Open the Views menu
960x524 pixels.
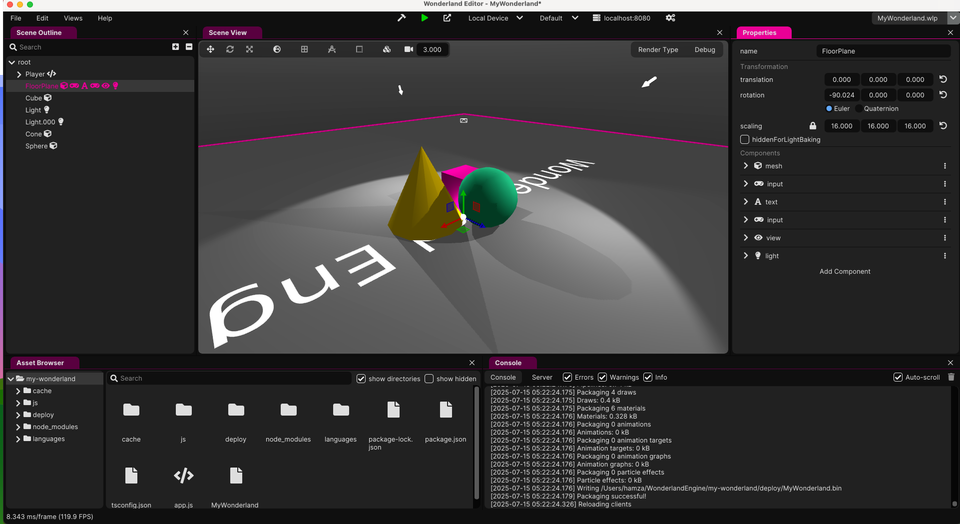(x=73, y=18)
